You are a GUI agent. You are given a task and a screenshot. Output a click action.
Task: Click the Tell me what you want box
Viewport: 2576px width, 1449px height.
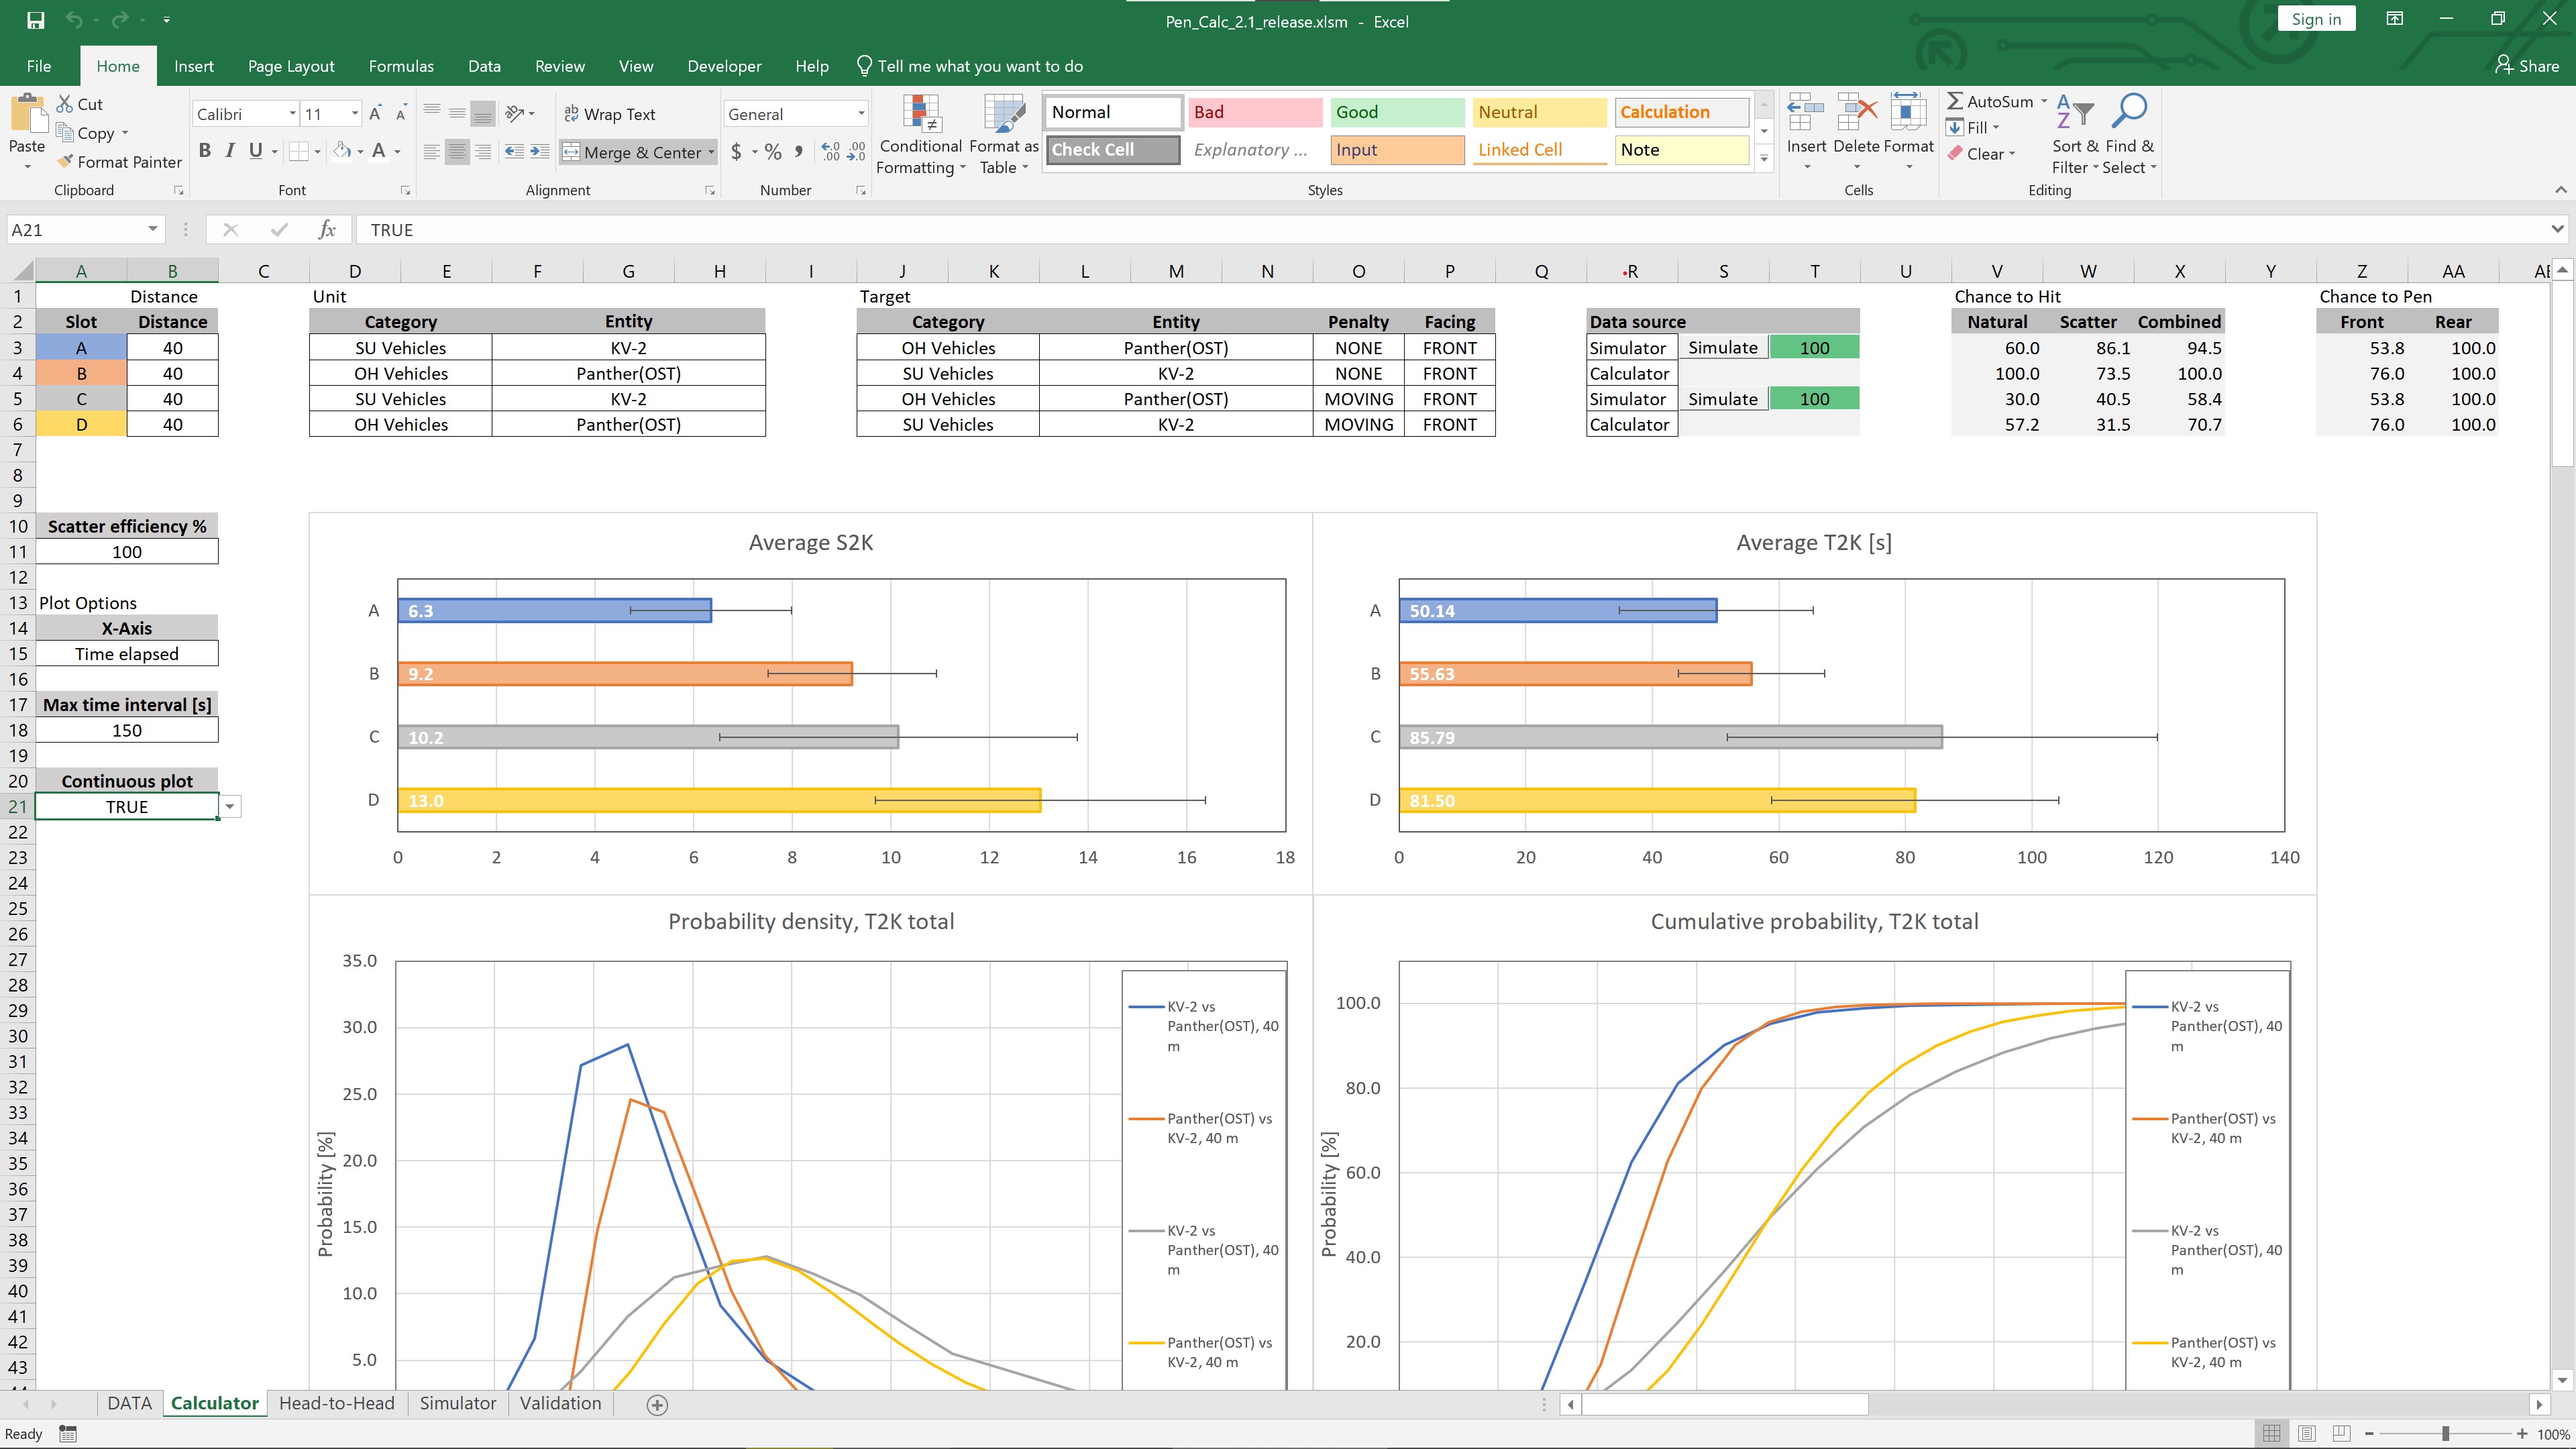[x=970, y=66]
